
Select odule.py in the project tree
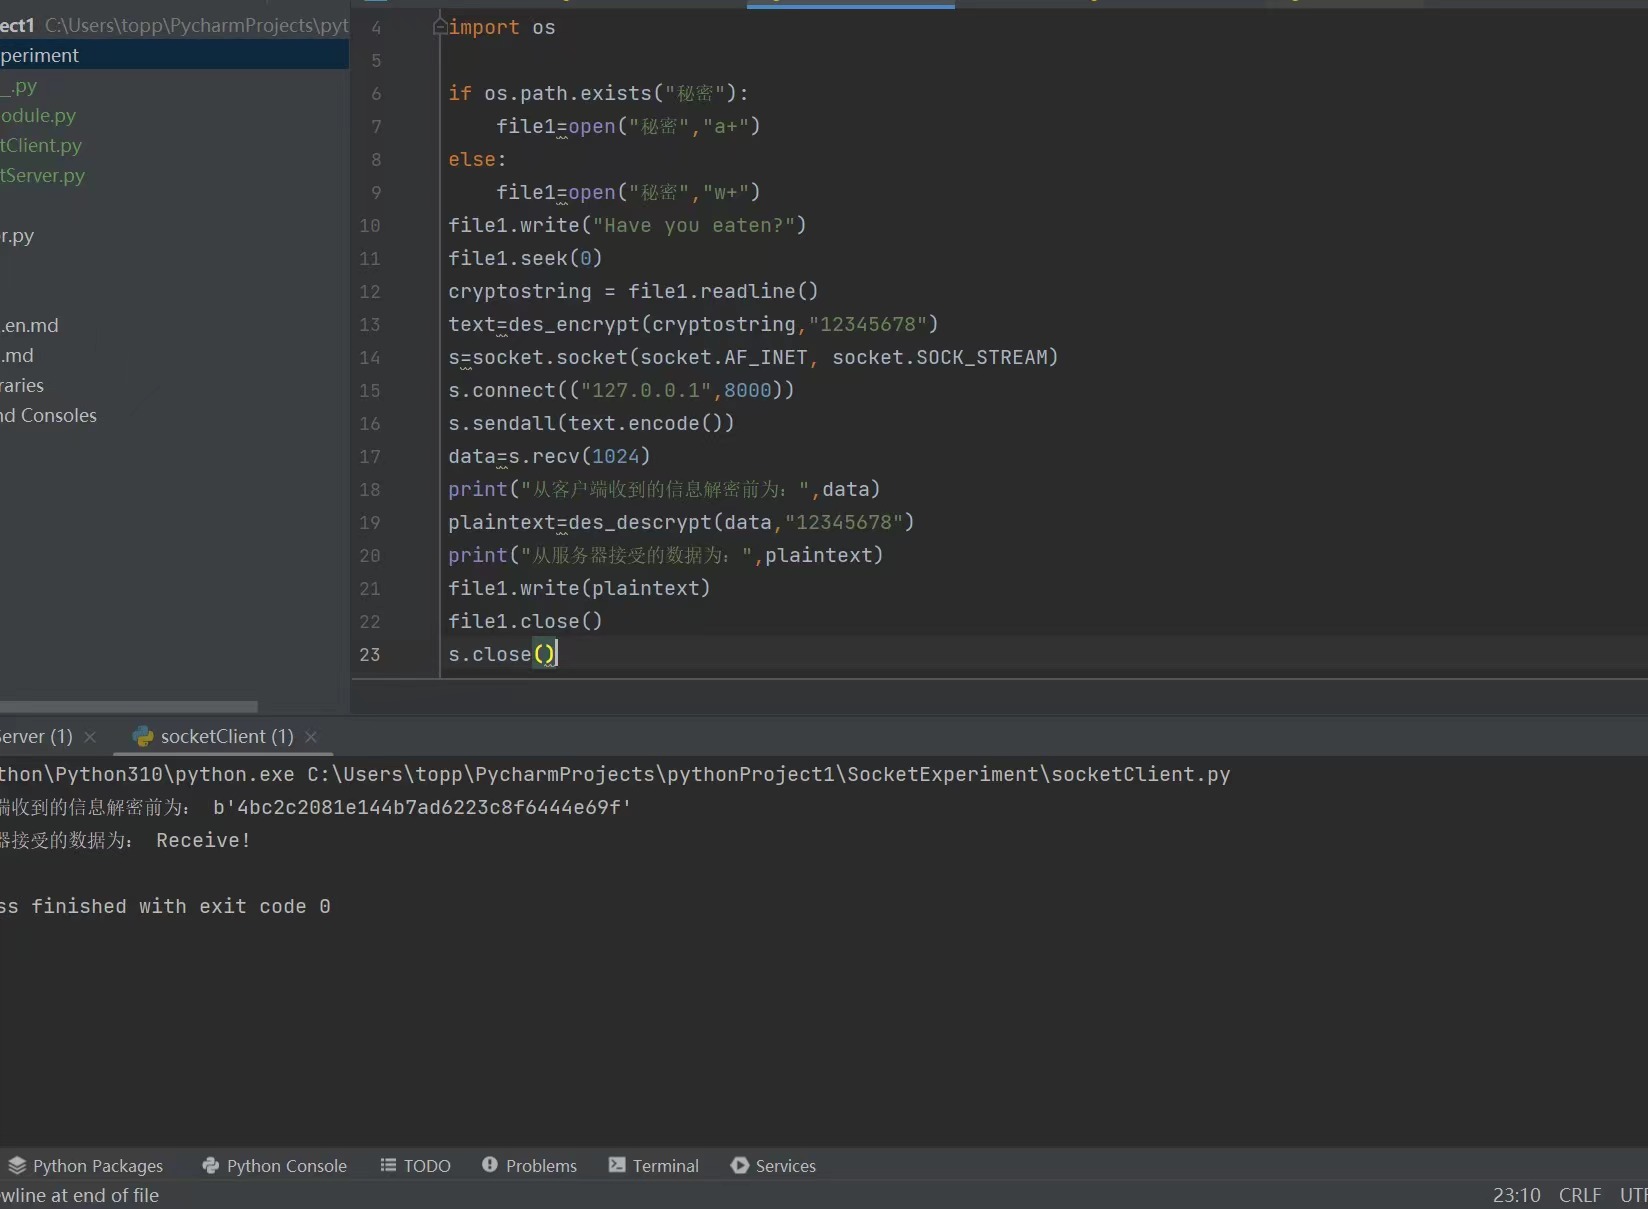pos(38,116)
